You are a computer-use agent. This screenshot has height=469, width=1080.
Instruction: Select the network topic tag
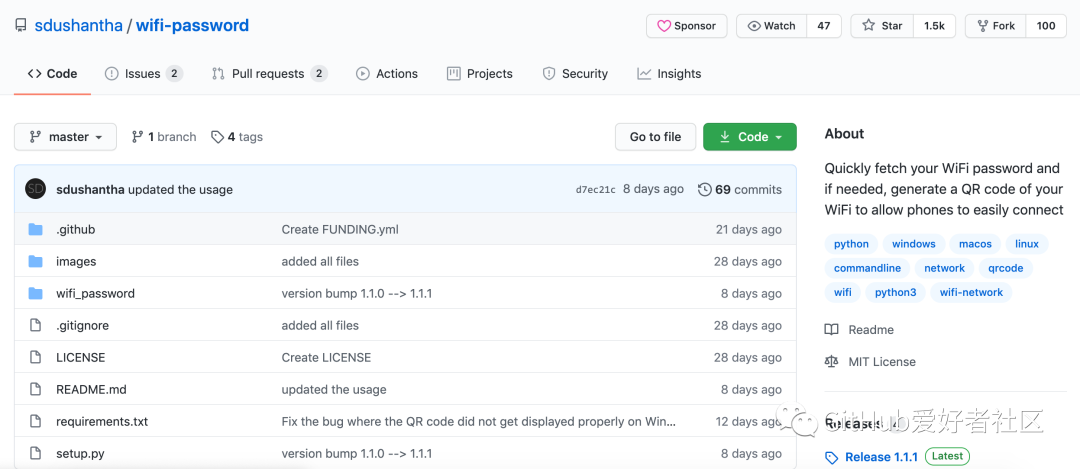pos(944,268)
